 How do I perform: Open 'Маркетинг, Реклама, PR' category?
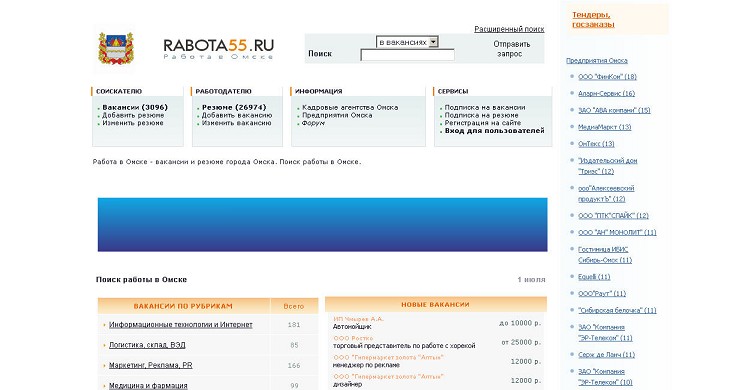coord(151,365)
